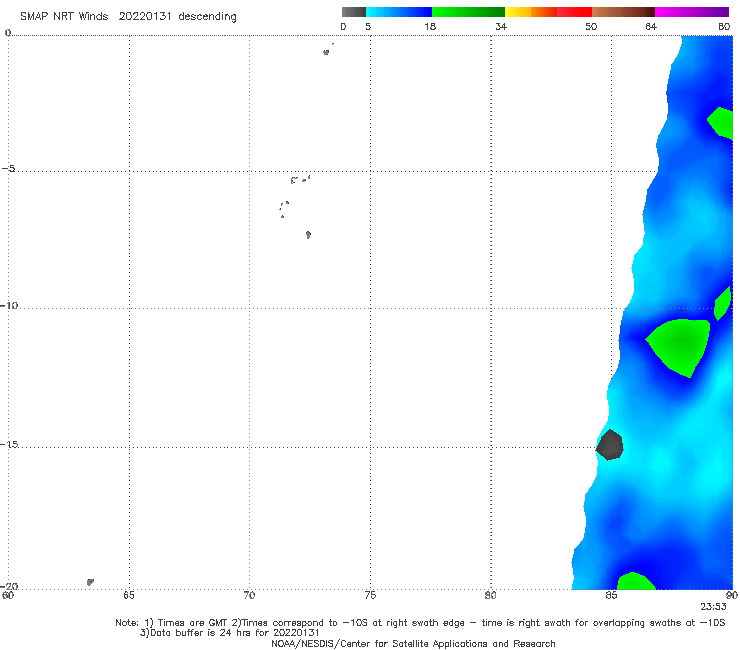Click the color bar label '34'
The image size is (740, 650).
coord(501,26)
